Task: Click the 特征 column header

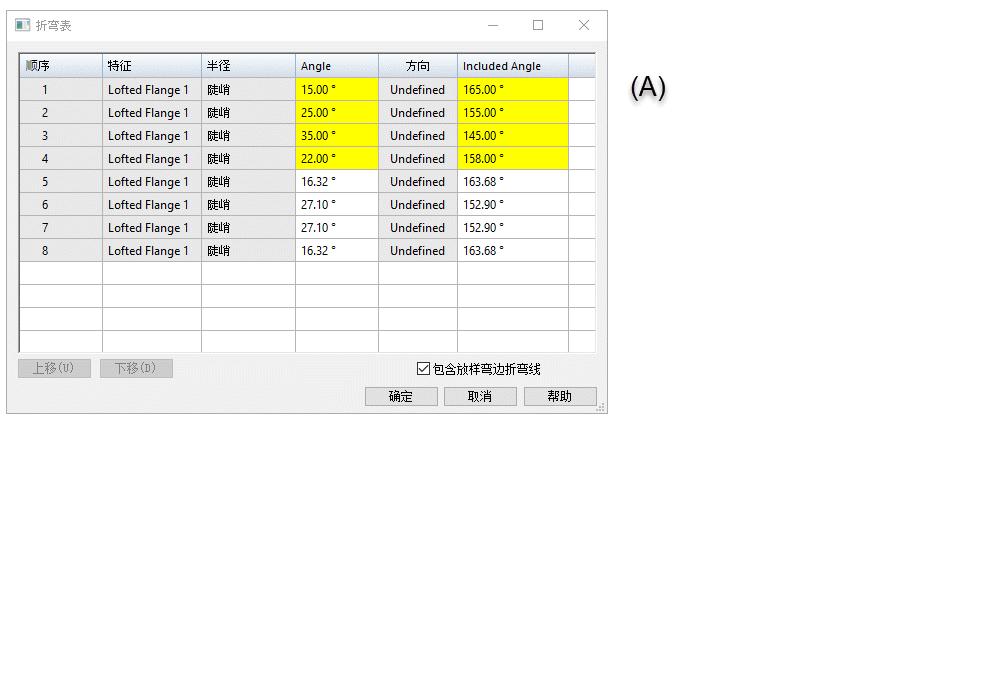Action: [152, 66]
